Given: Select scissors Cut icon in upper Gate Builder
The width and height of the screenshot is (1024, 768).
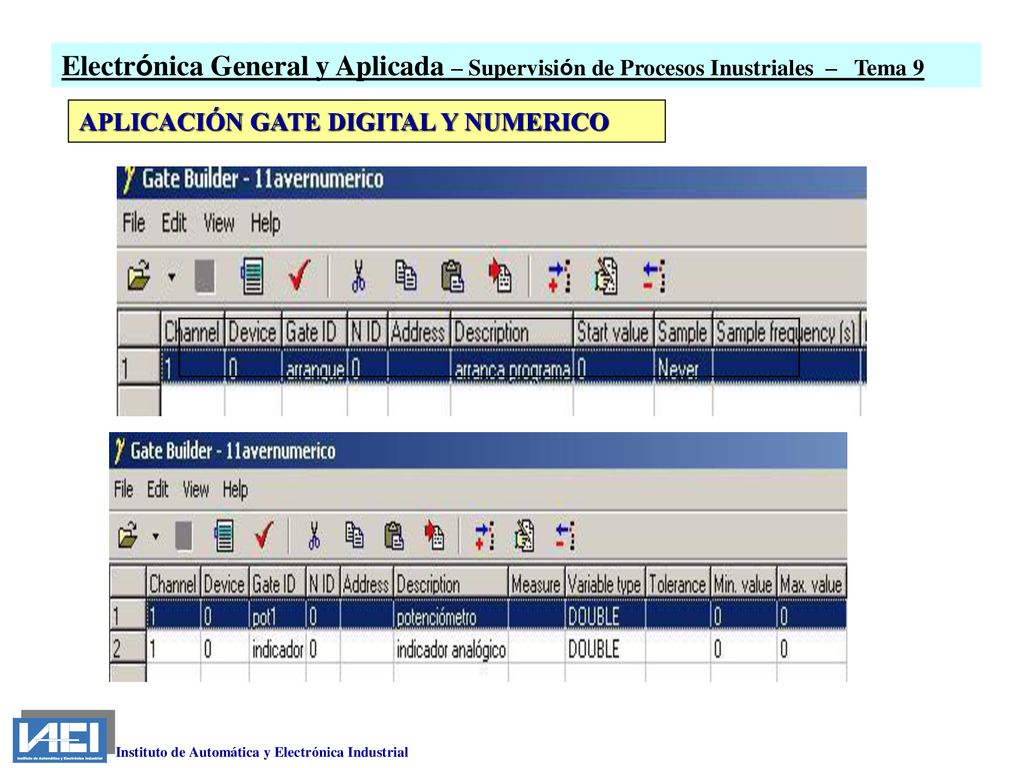Looking at the screenshot, I should [358, 276].
